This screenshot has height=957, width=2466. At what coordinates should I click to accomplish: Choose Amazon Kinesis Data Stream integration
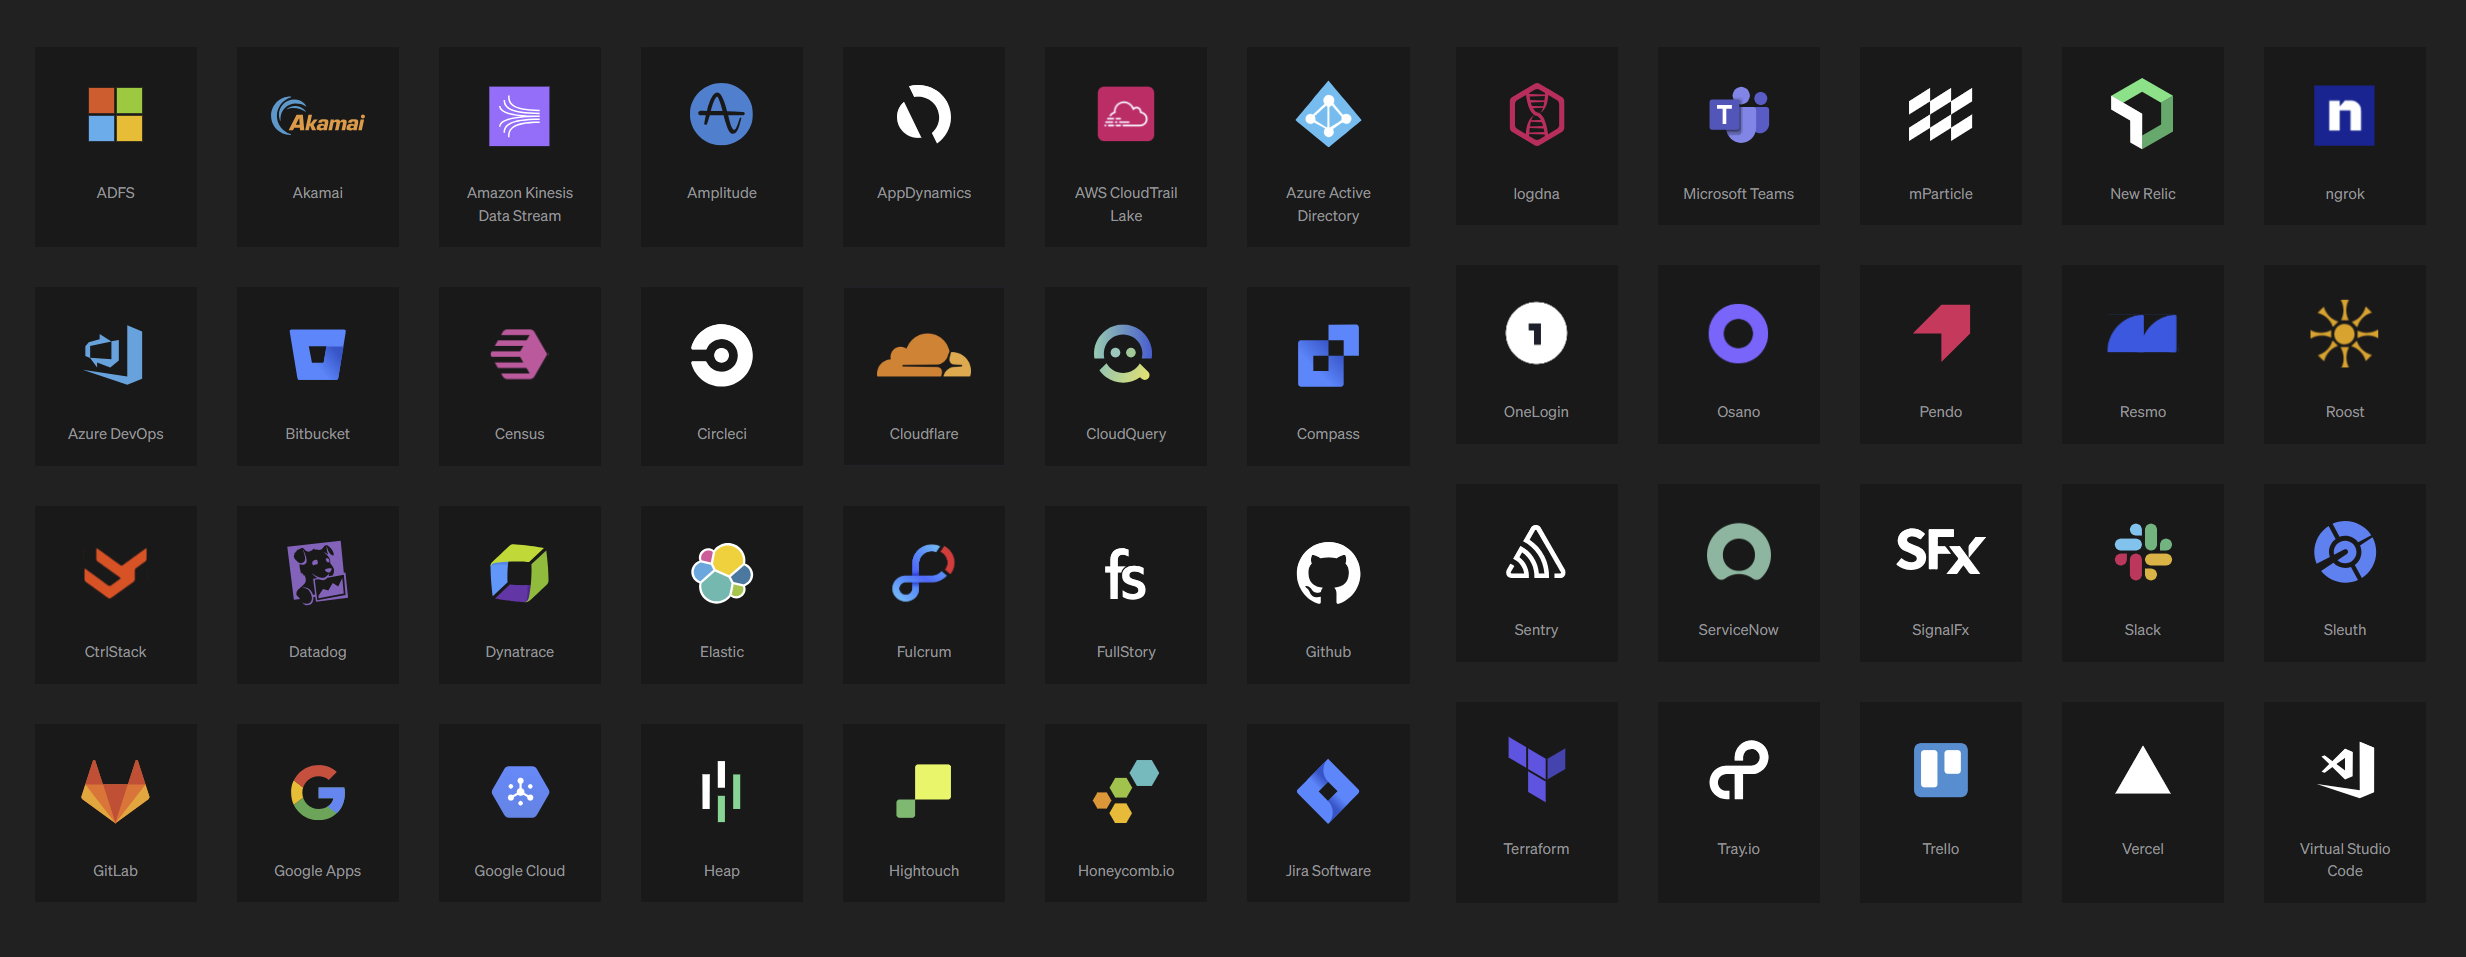520,146
